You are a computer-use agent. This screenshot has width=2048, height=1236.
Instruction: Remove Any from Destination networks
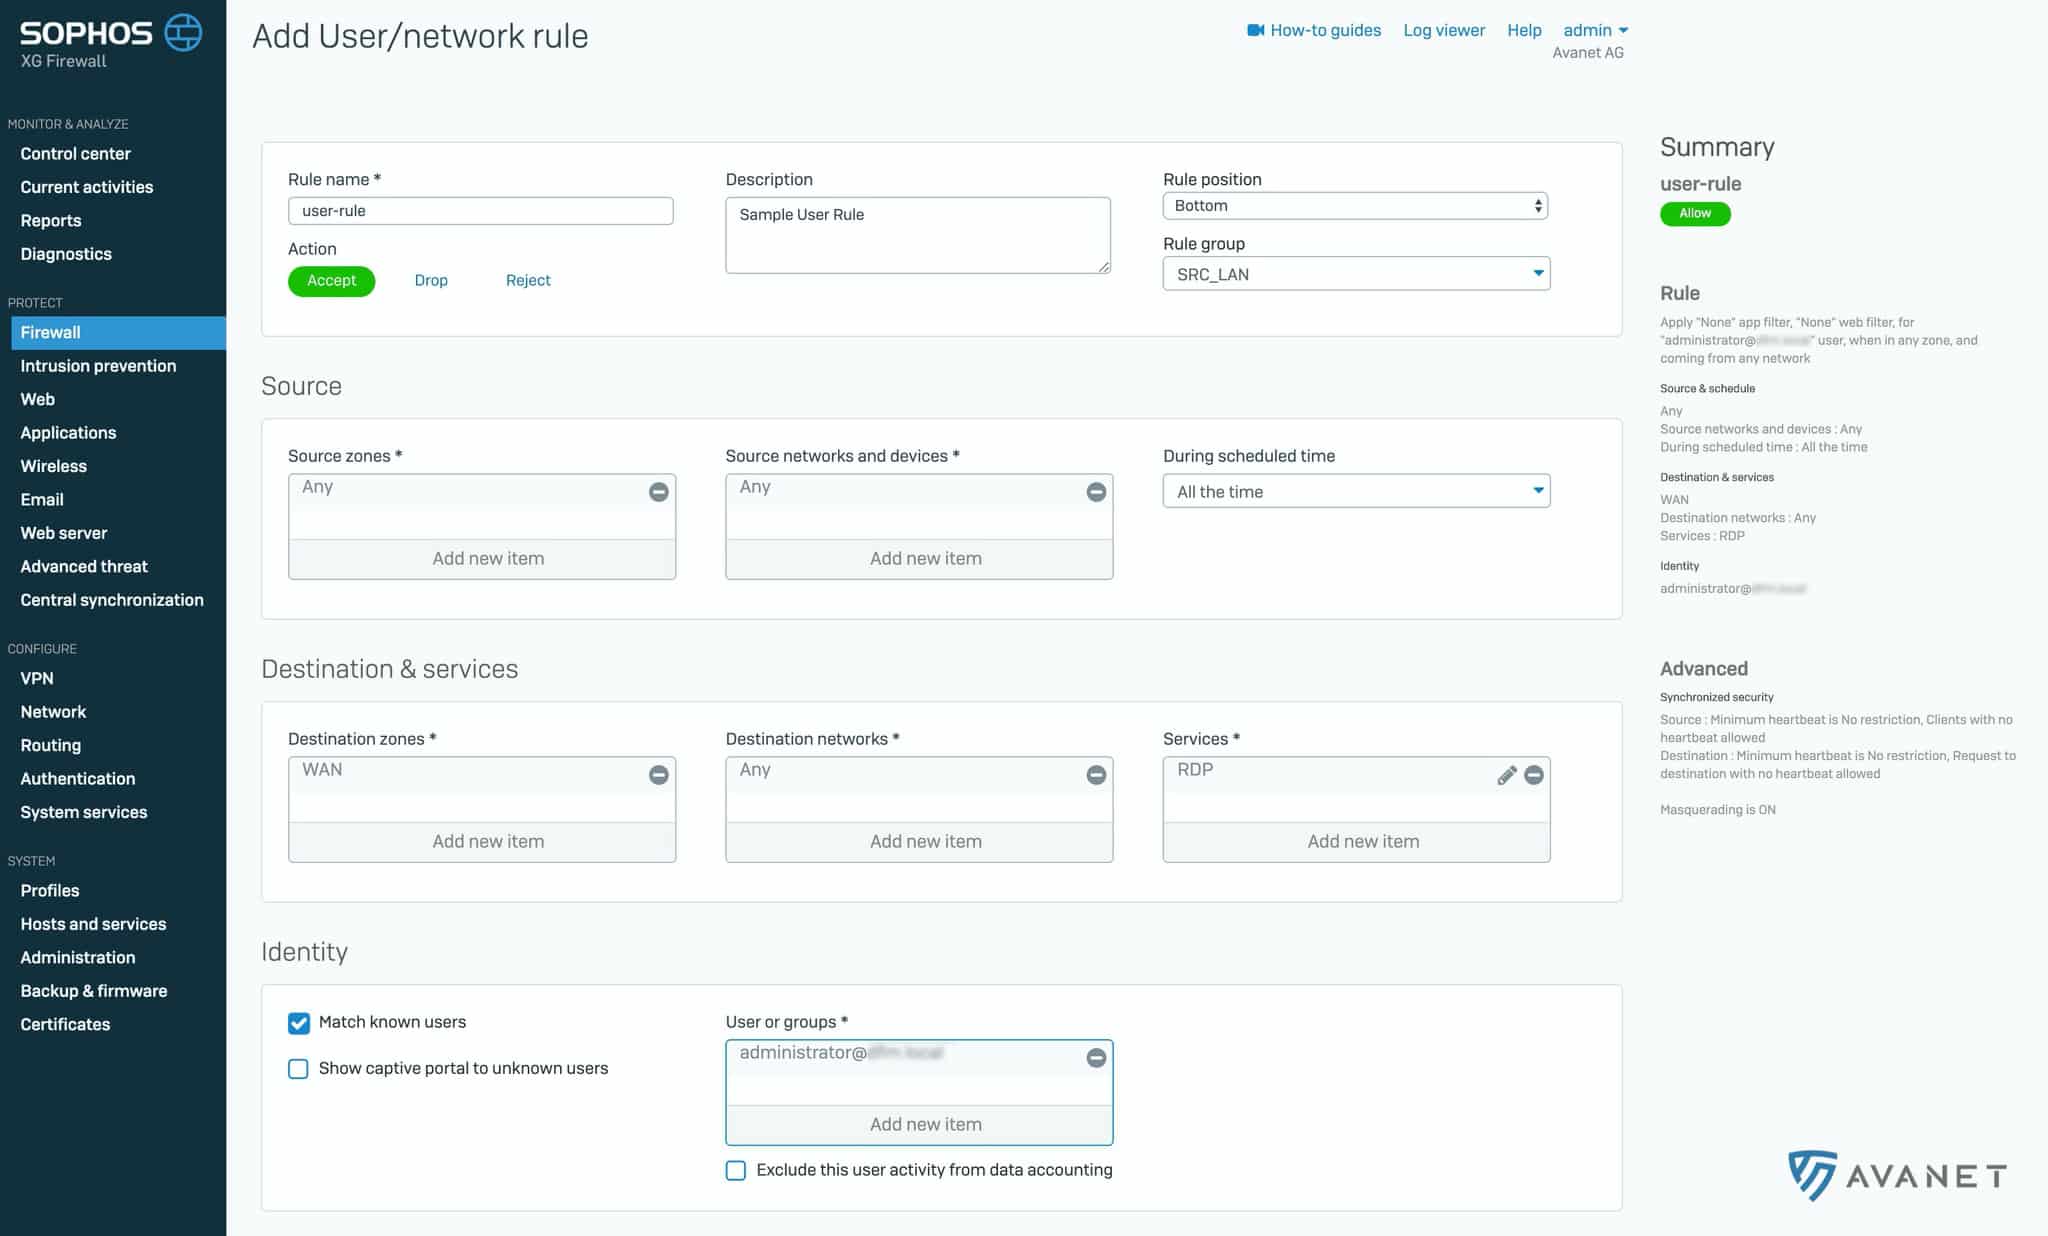(1096, 775)
